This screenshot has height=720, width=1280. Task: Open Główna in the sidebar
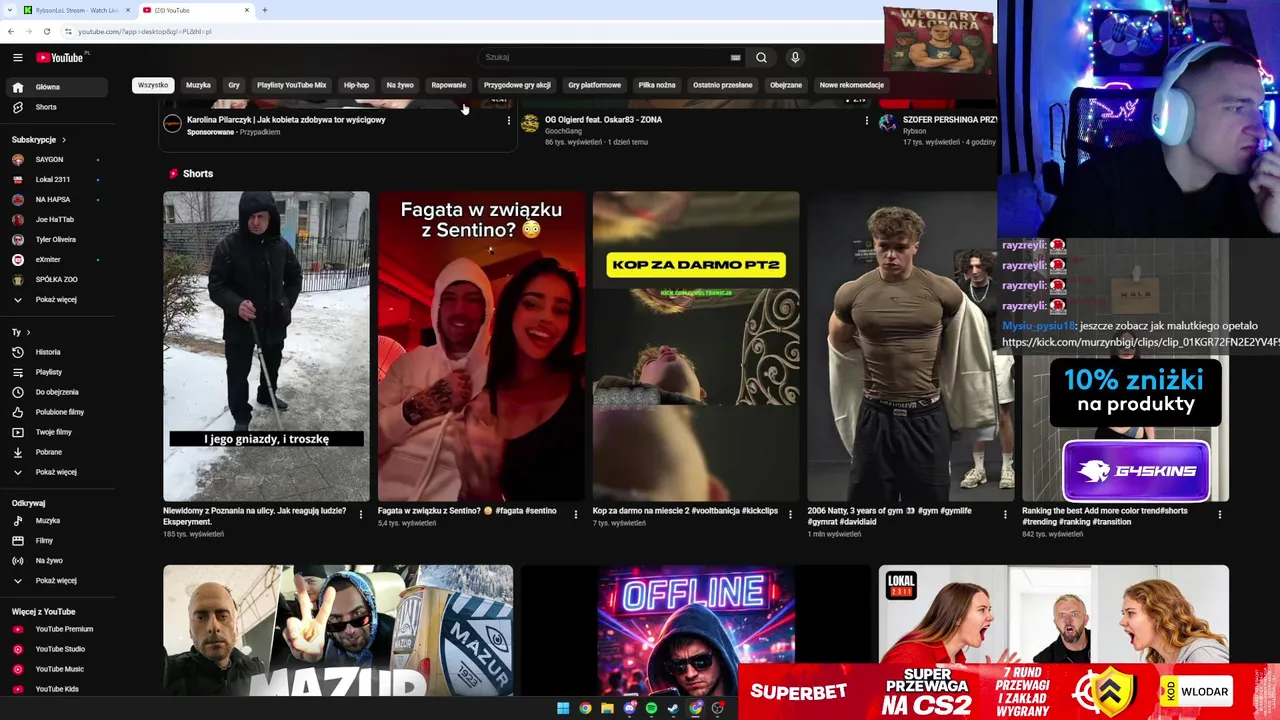55,87
